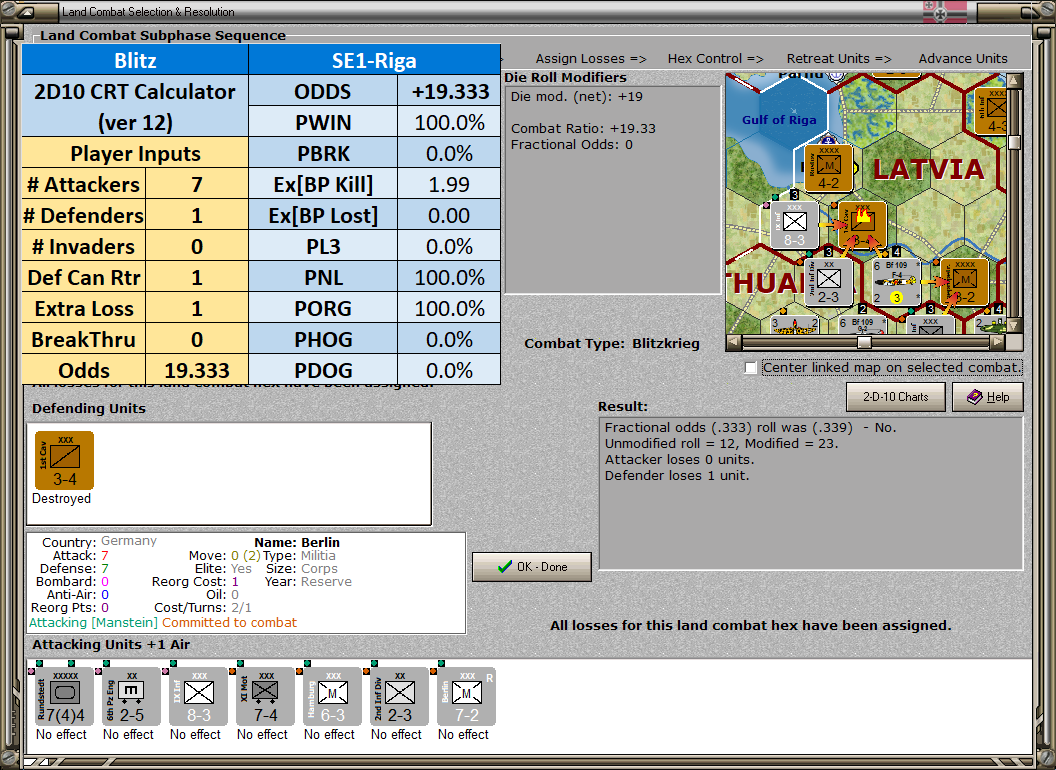The width and height of the screenshot is (1056, 770).
Task: Select the IX Inf 8-3 attacking unit counter
Action: click(x=198, y=697)
